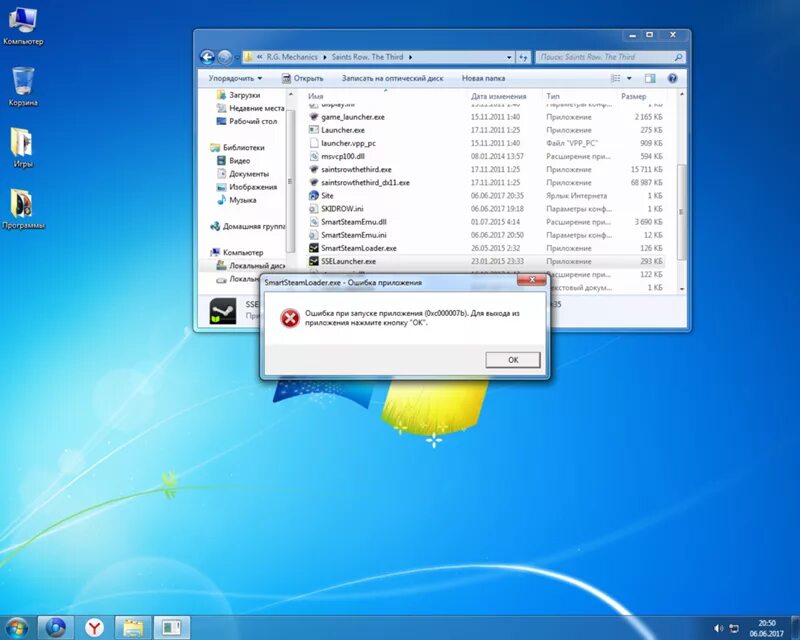The width and height of the screenshot is (800, 640).
Task: Sort by Тип column header
Action: (553, 96)
